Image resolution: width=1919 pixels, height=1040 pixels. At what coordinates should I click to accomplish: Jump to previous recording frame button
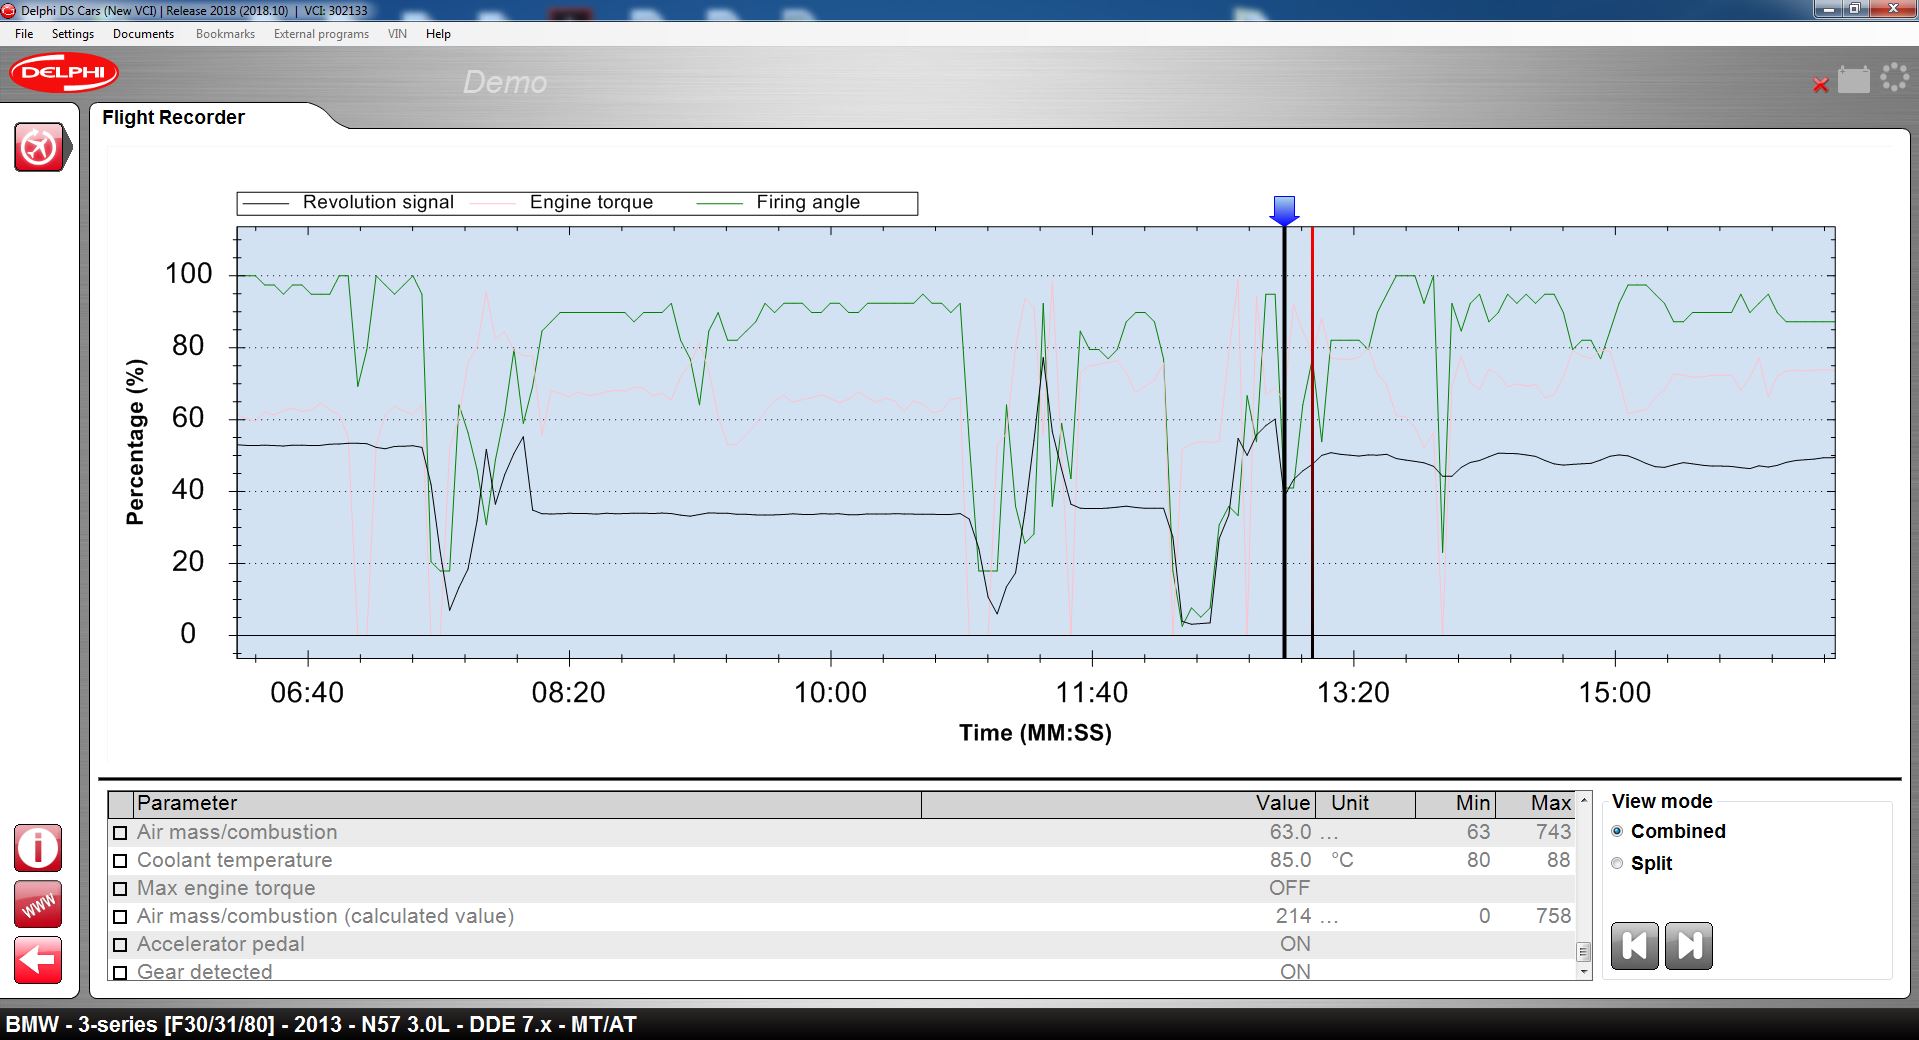click(1634, 946)
